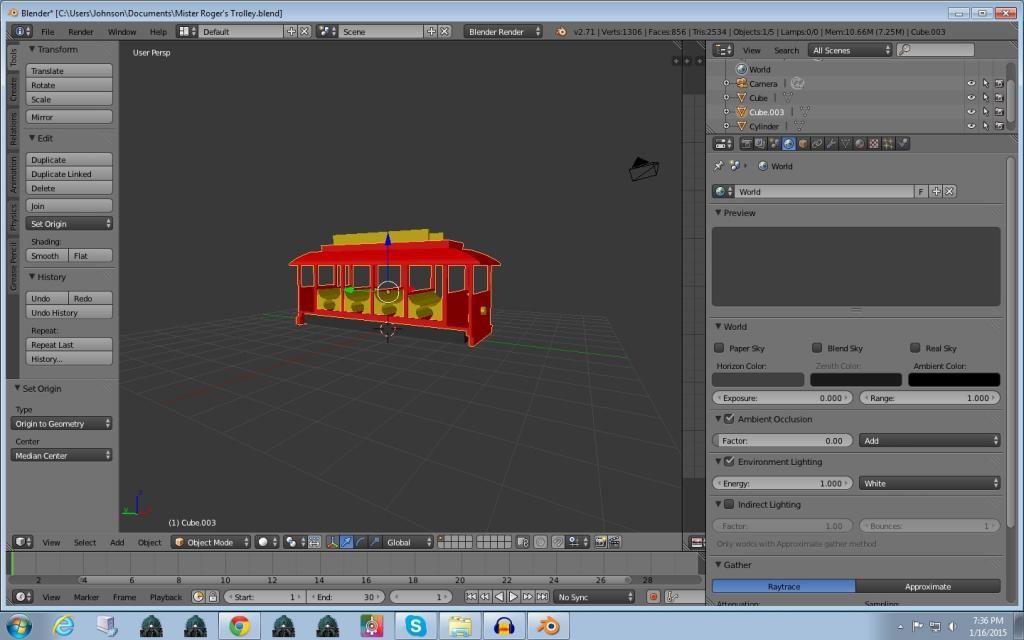
Task: Open the Physics properties tab icon
Action: [903, 144]
